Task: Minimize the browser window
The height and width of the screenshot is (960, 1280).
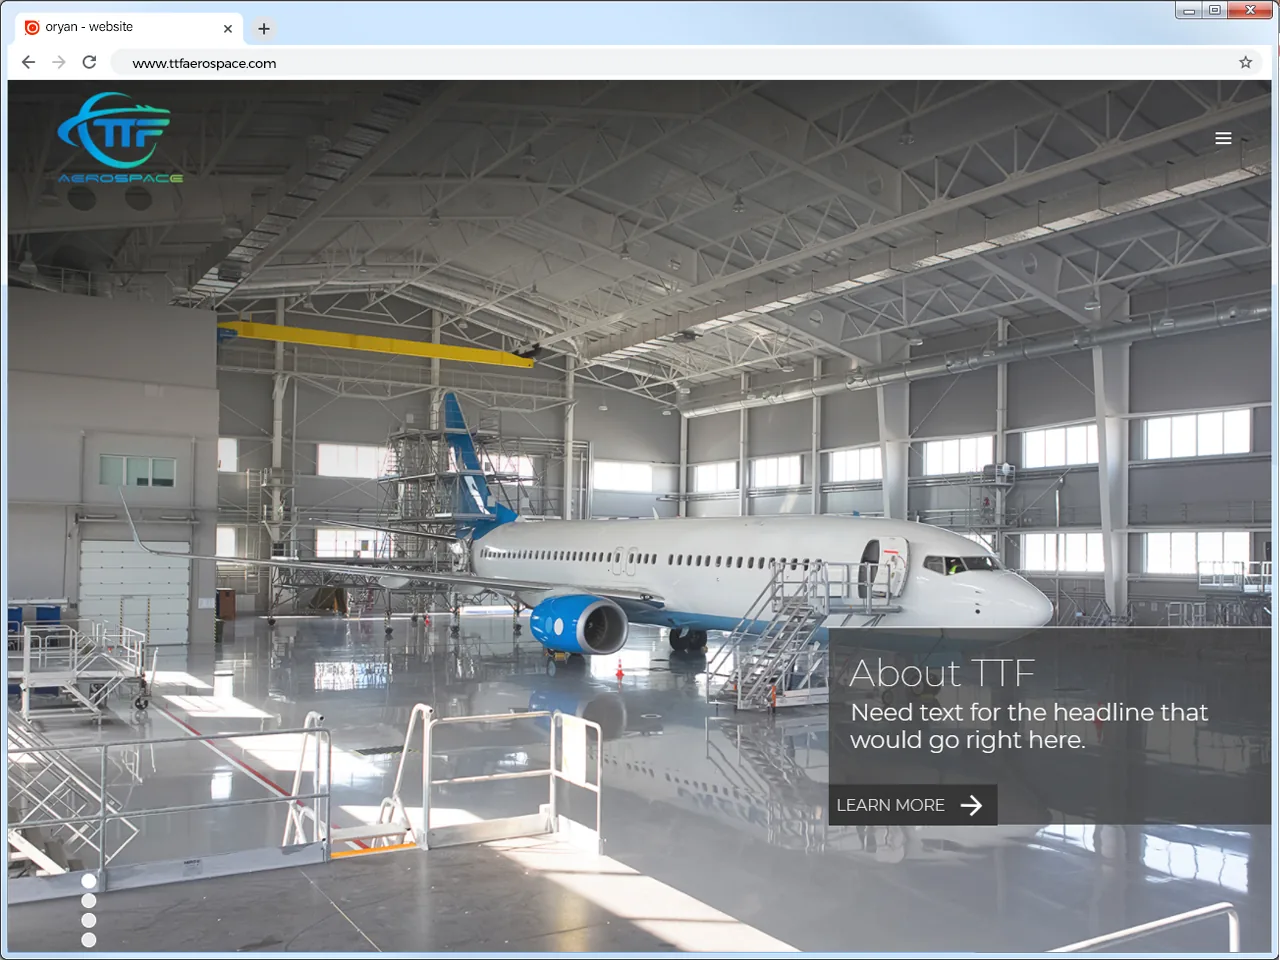Action: tap(1188, 10)
